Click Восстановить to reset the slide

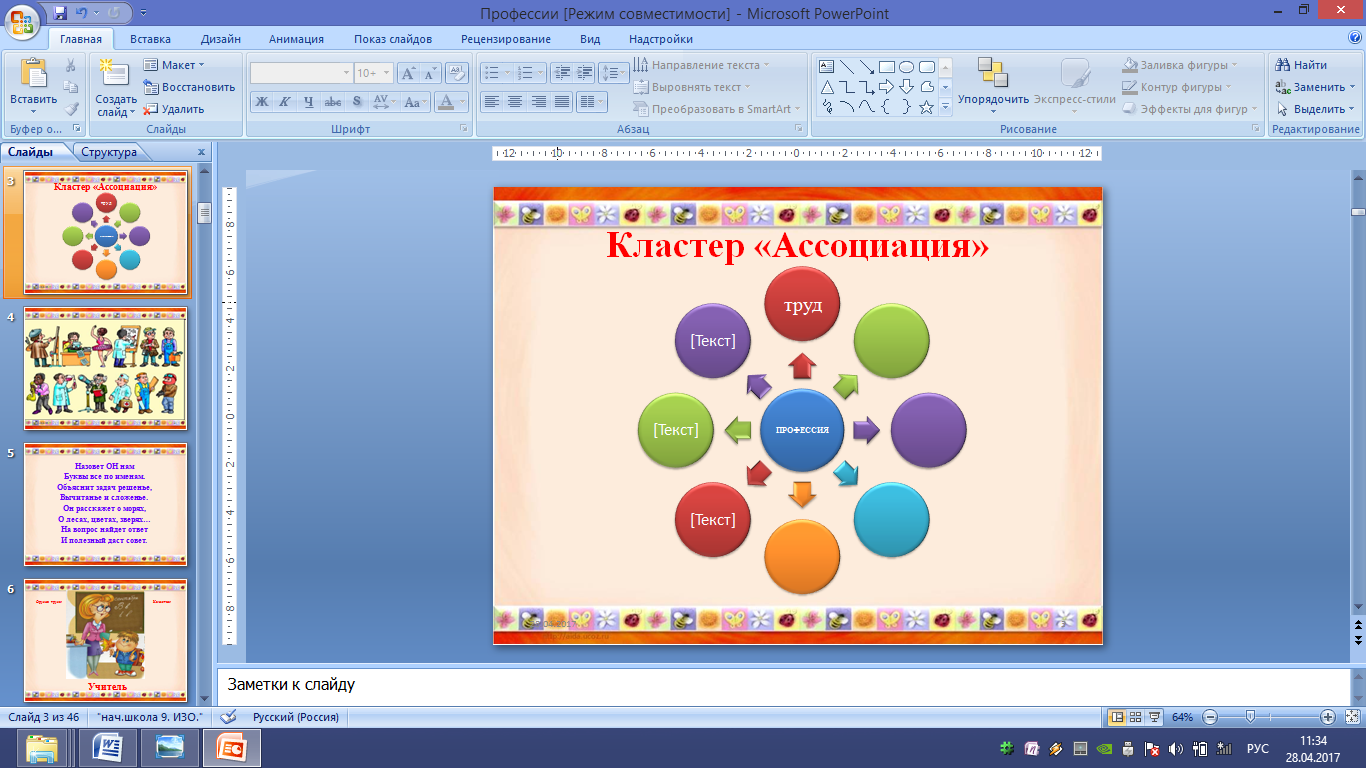click(189, 87)
